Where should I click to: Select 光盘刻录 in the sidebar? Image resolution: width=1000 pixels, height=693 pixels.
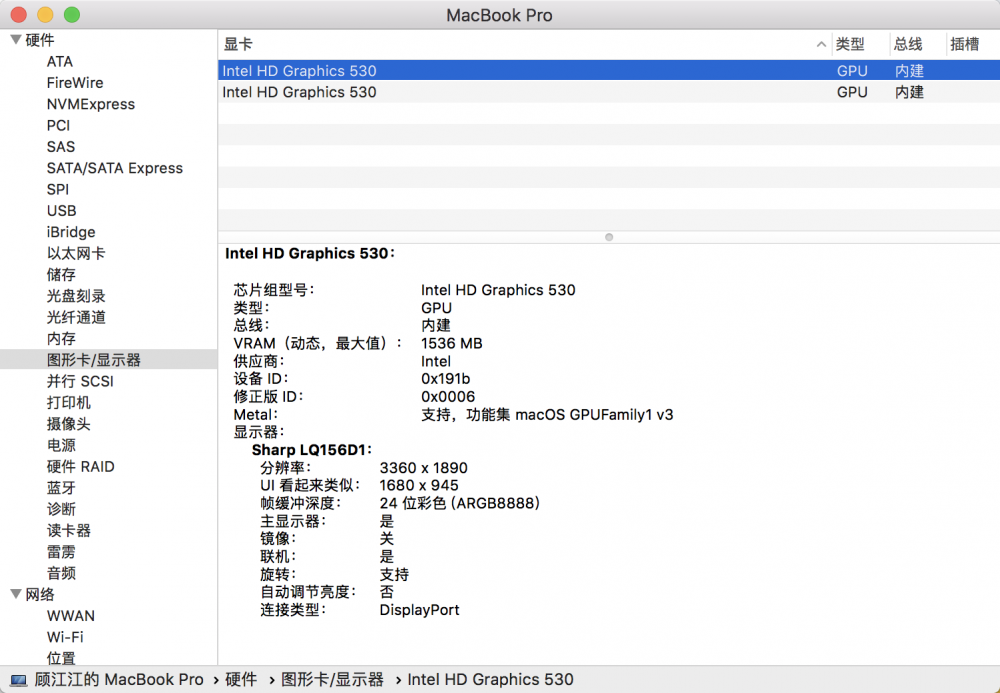76,296
